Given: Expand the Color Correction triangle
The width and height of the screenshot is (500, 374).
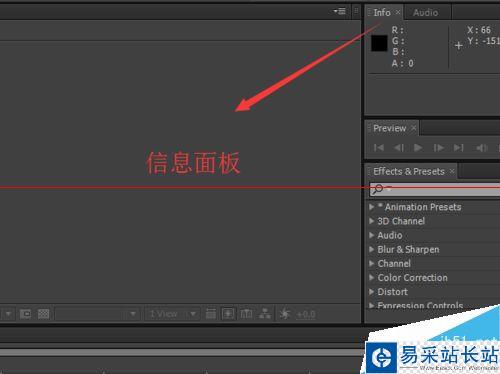Looking at the screenshot, I should tap(372, 277).
